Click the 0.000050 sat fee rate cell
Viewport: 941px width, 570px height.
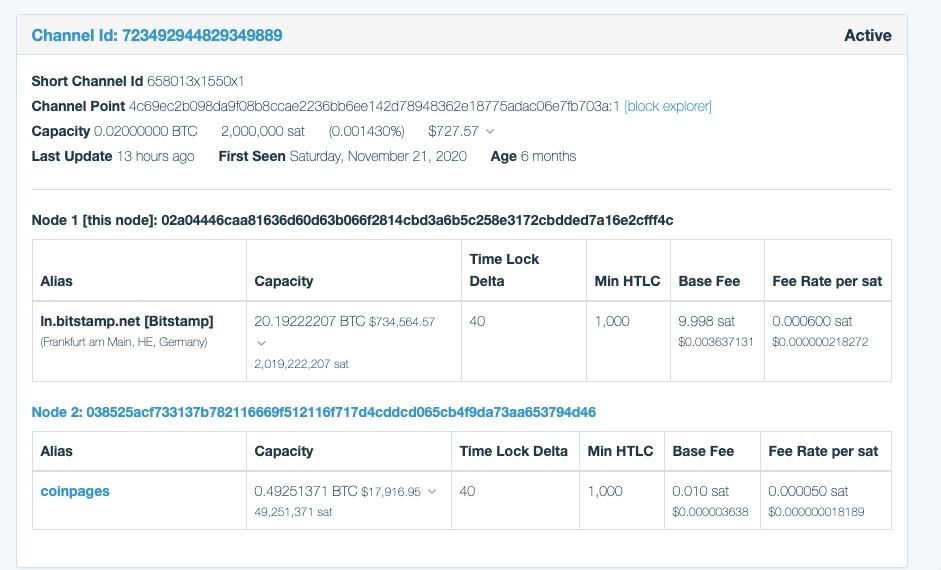(808, 491)
